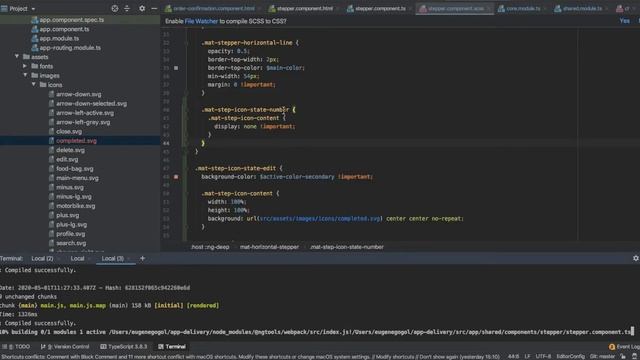Click Yes to enable File Watcher
Screen dimensions: 640x360
[x=624, y=21]
